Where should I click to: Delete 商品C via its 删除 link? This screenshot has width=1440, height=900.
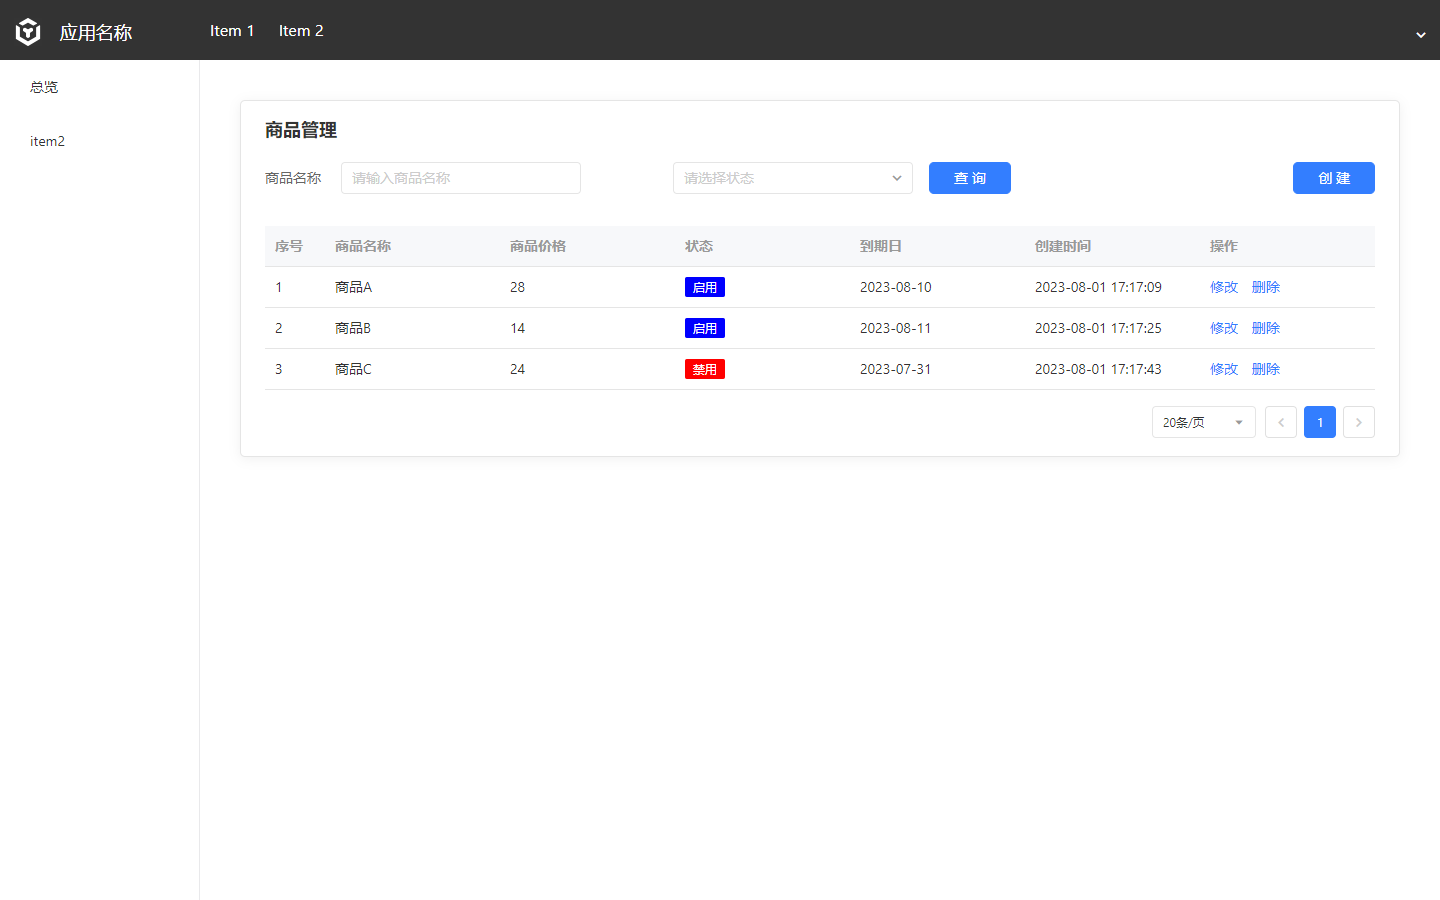coord(1265,369)
